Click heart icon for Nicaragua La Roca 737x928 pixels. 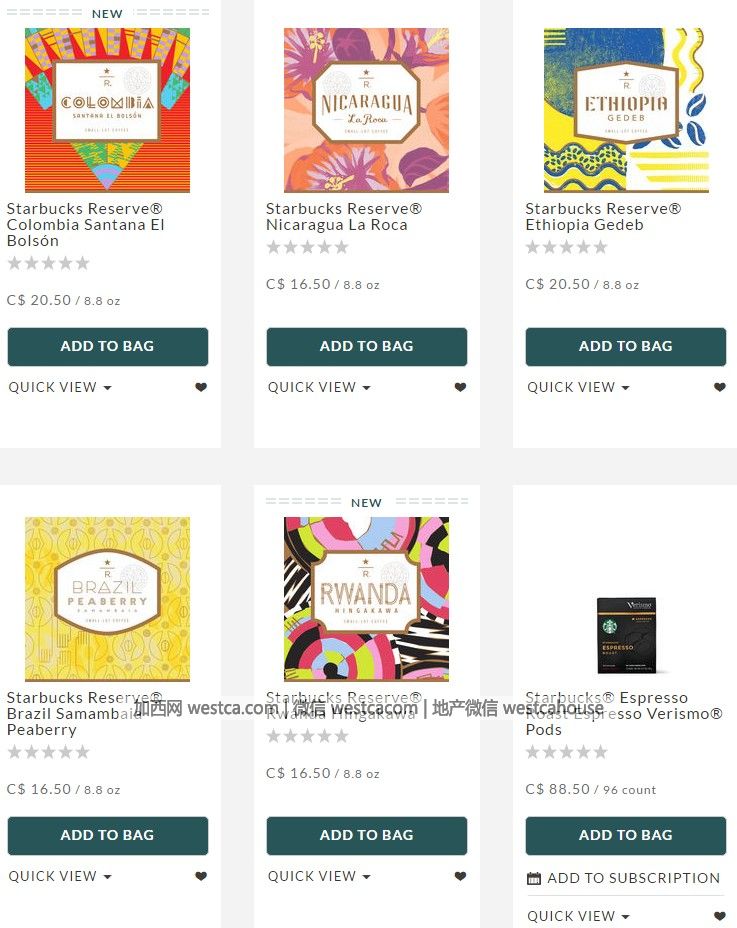coord(460,387)
